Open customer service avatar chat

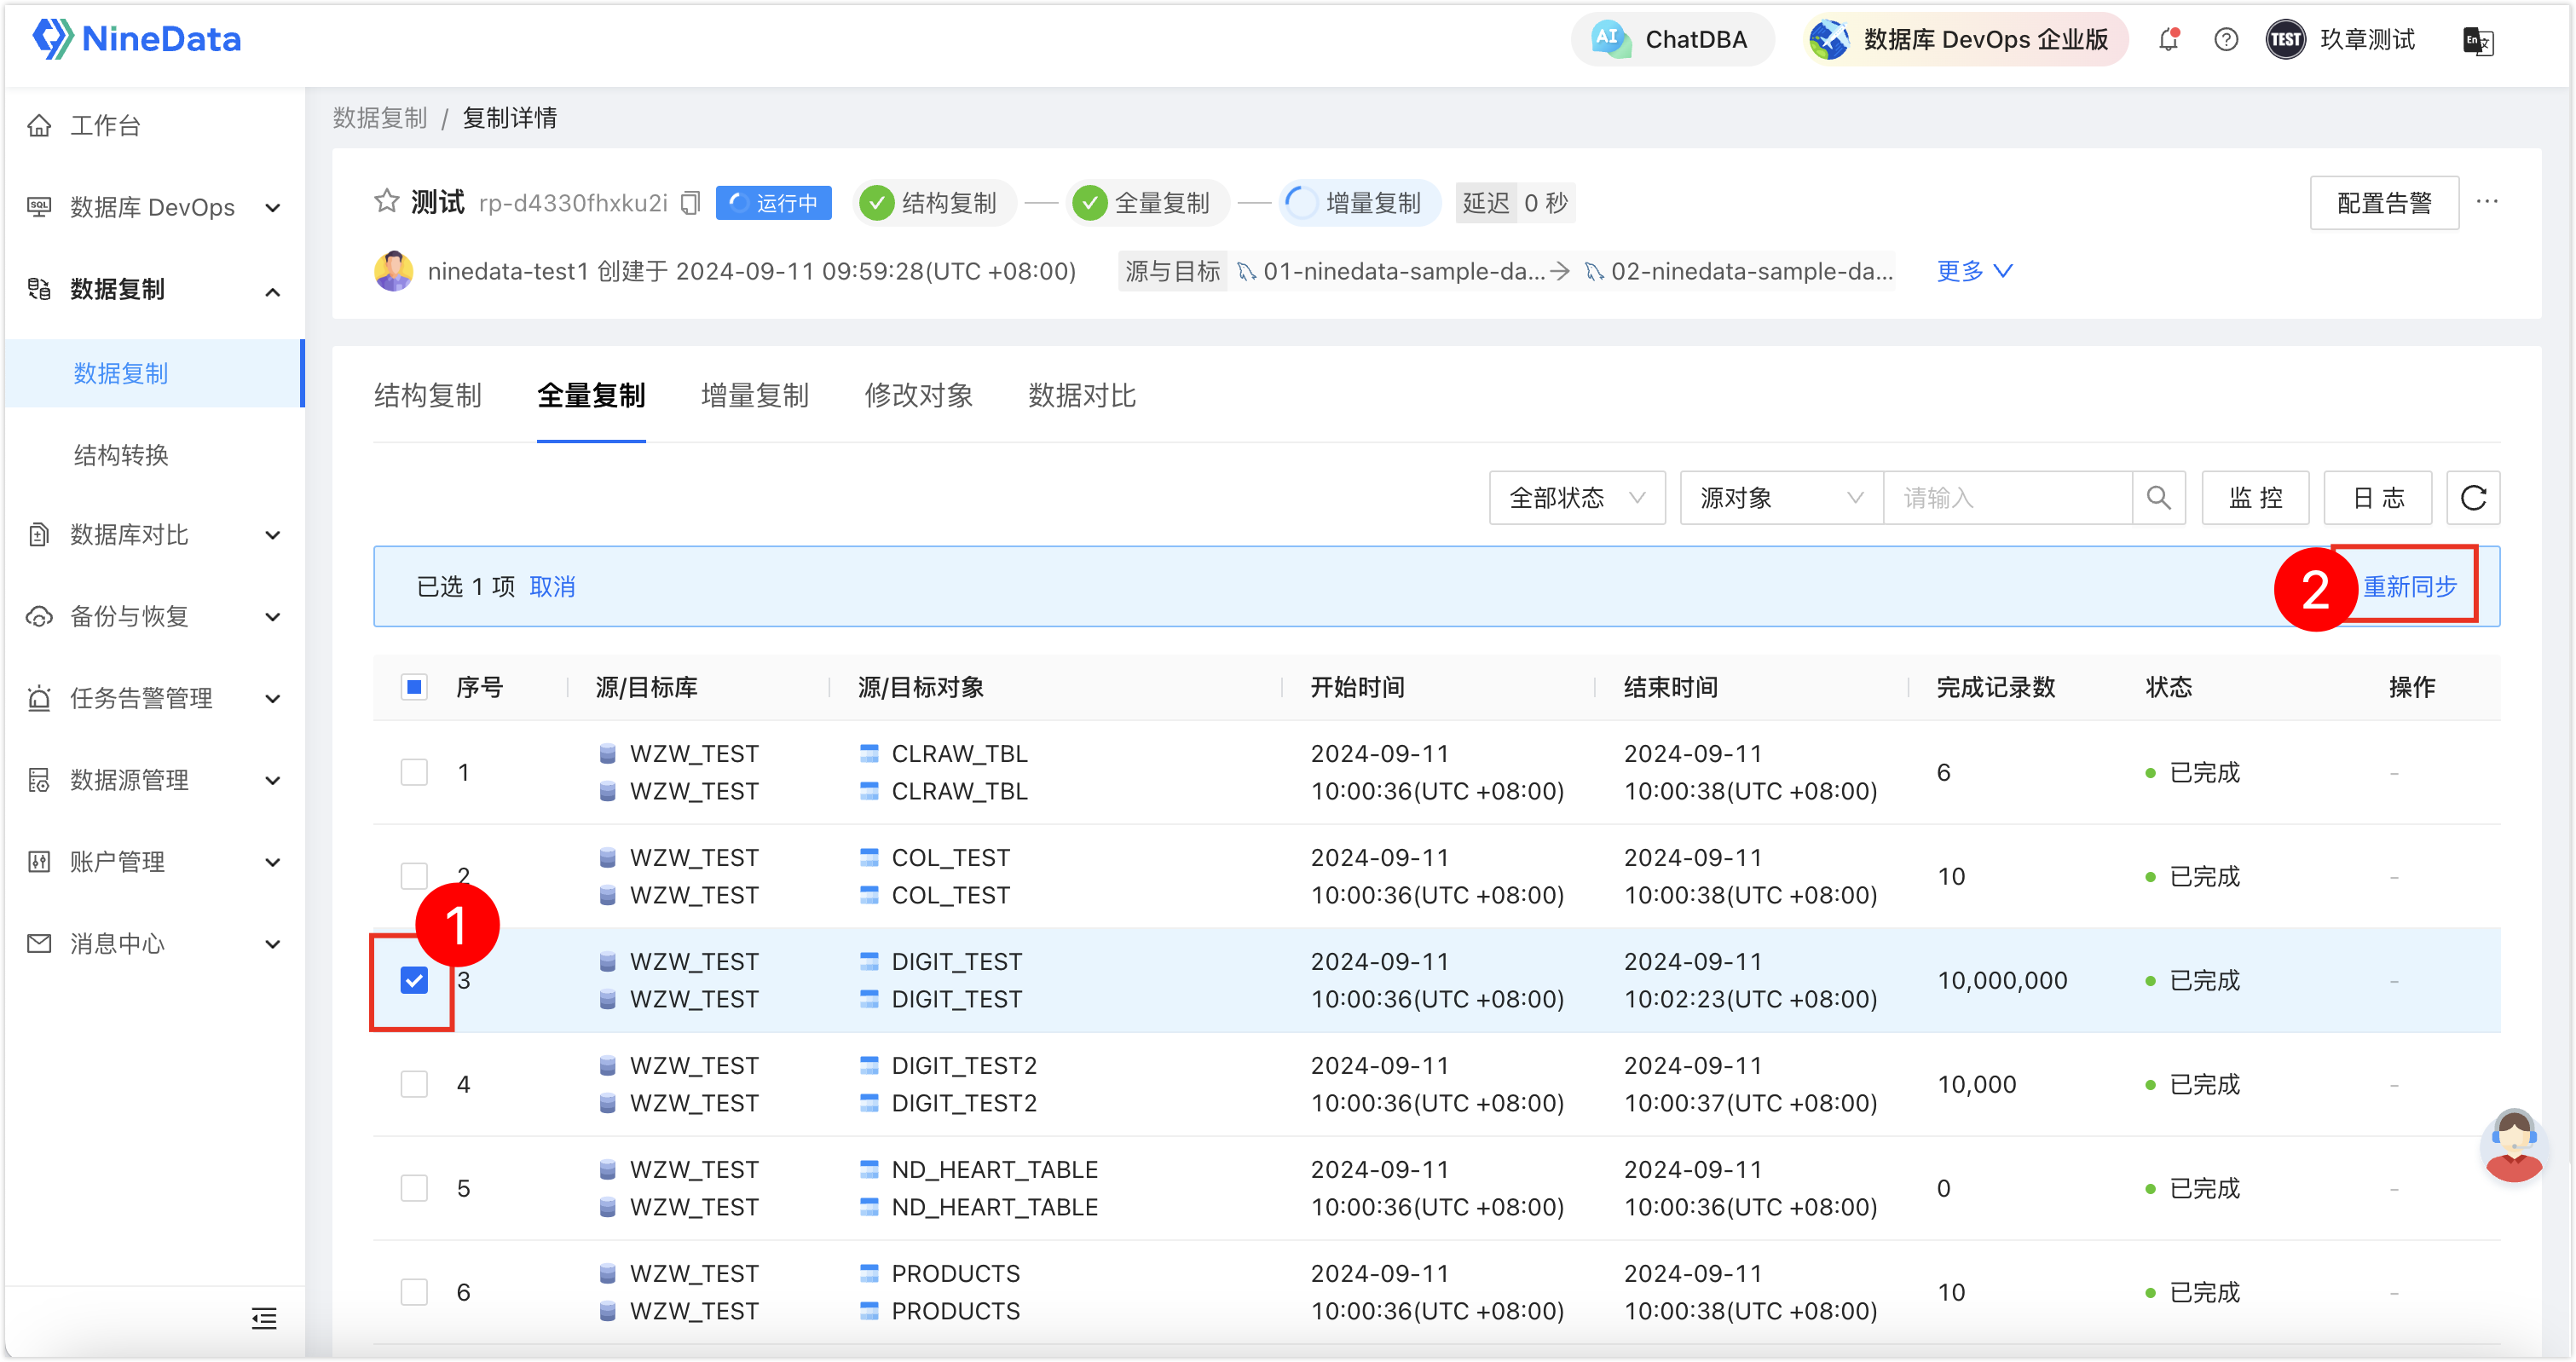pos(2512,1146)
